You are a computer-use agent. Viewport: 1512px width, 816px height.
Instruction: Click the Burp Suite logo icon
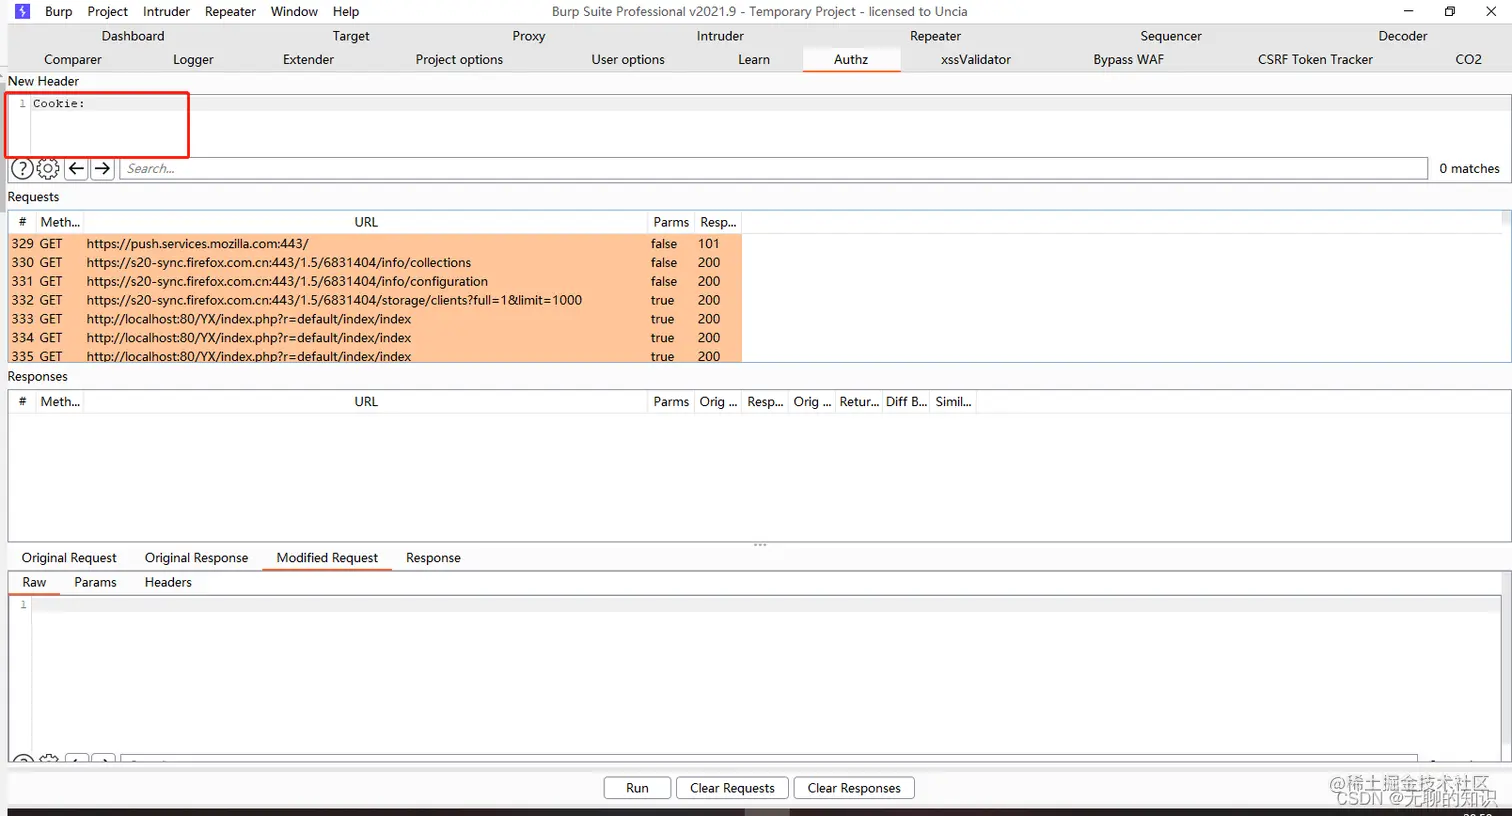pos(22,11)
